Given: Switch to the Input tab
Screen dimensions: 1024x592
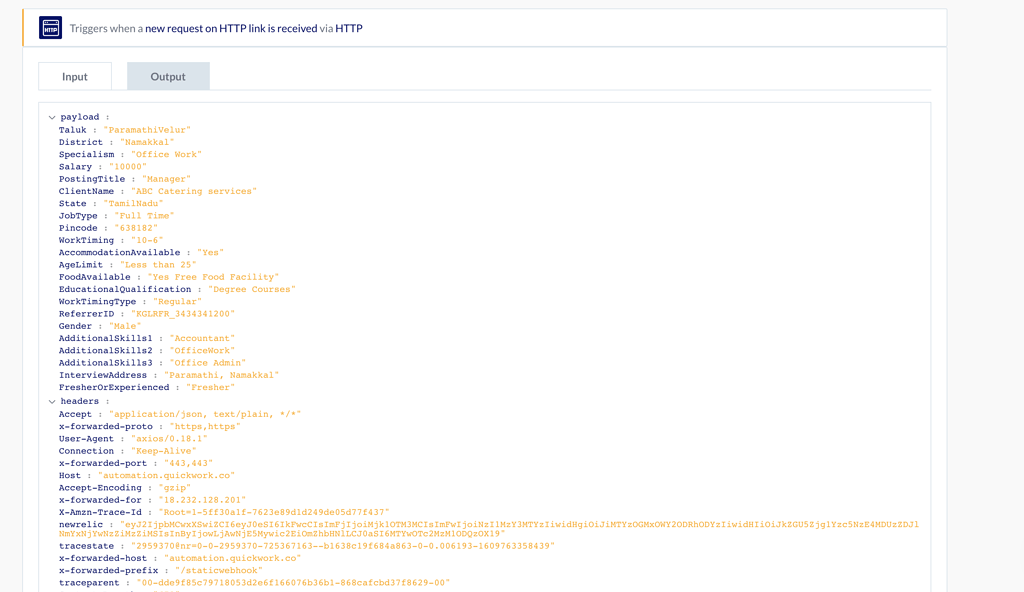Looking at the screenshot, I should tap(74, 75).
